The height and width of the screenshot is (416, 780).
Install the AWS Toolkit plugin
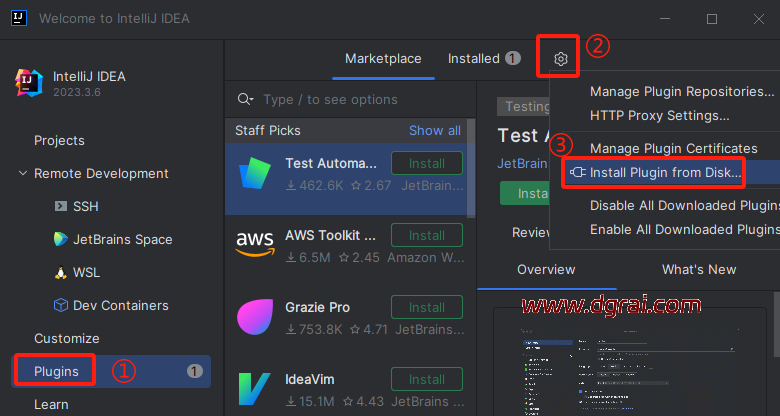click(x=427, y=235)
